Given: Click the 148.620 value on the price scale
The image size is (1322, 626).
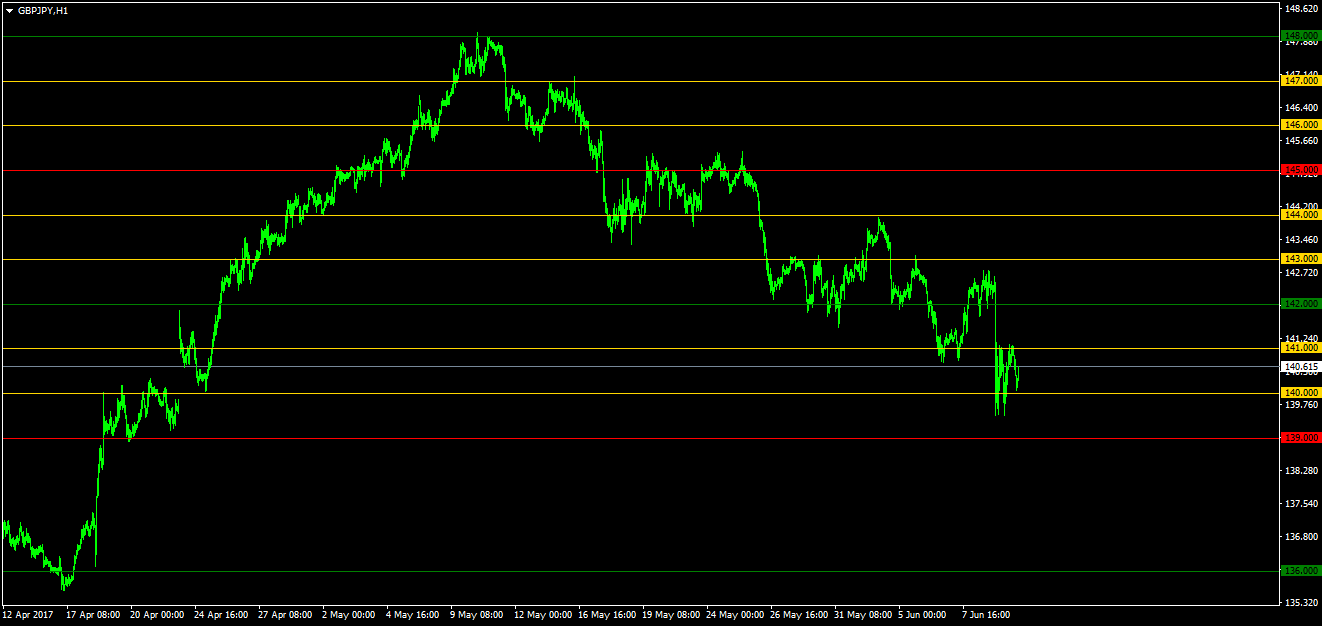Looking at the screenshot, I should (x=1301, y=9).
